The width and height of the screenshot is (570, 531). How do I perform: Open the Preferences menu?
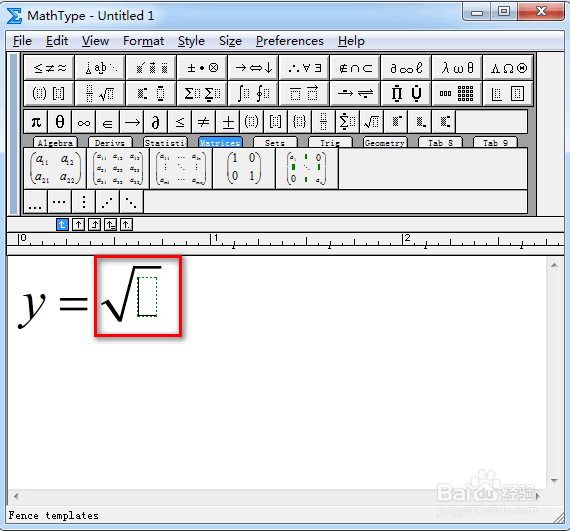tap(289, 41)
